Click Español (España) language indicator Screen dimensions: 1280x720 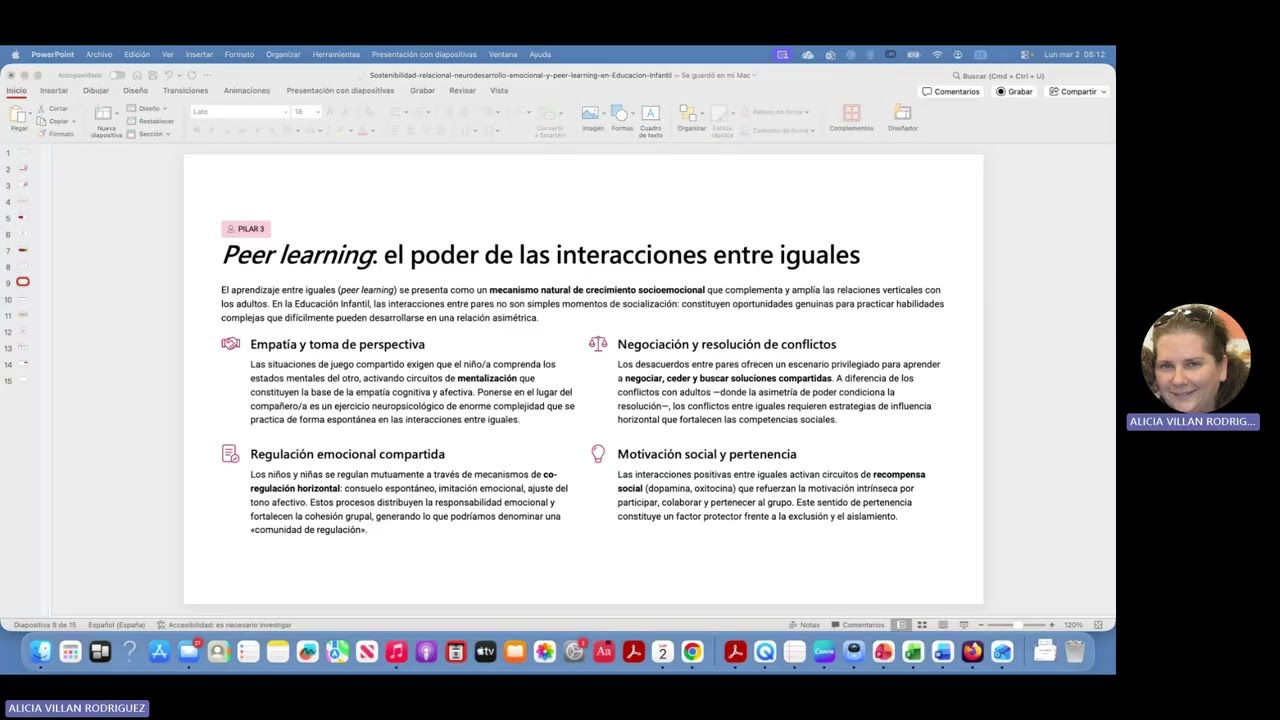[116, 625]
